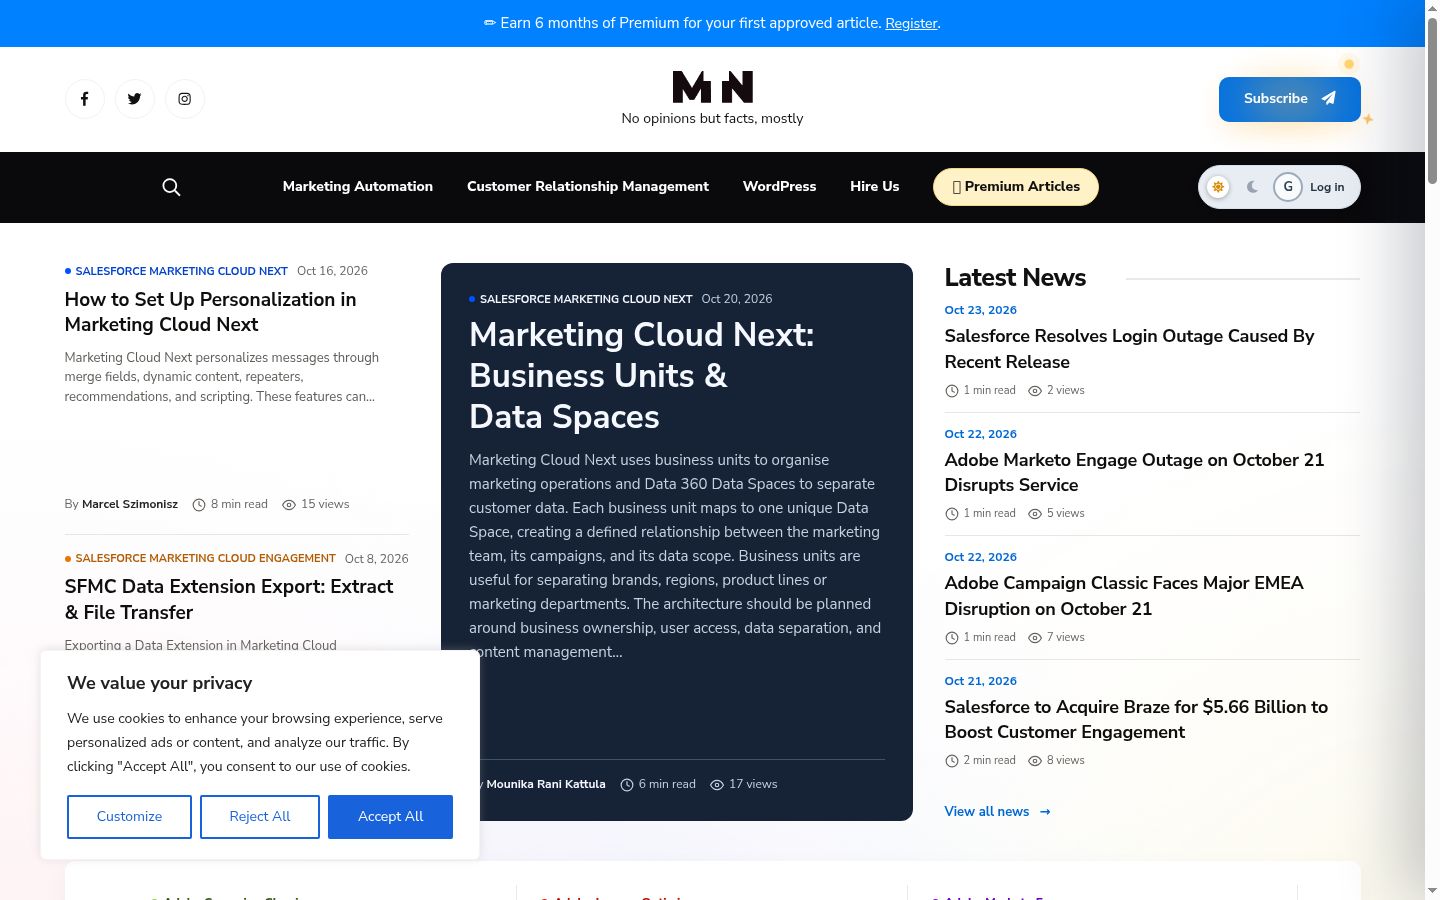Screen dimensions: 1440x900
Task: Accept All cookies
Action: point(390,817)
